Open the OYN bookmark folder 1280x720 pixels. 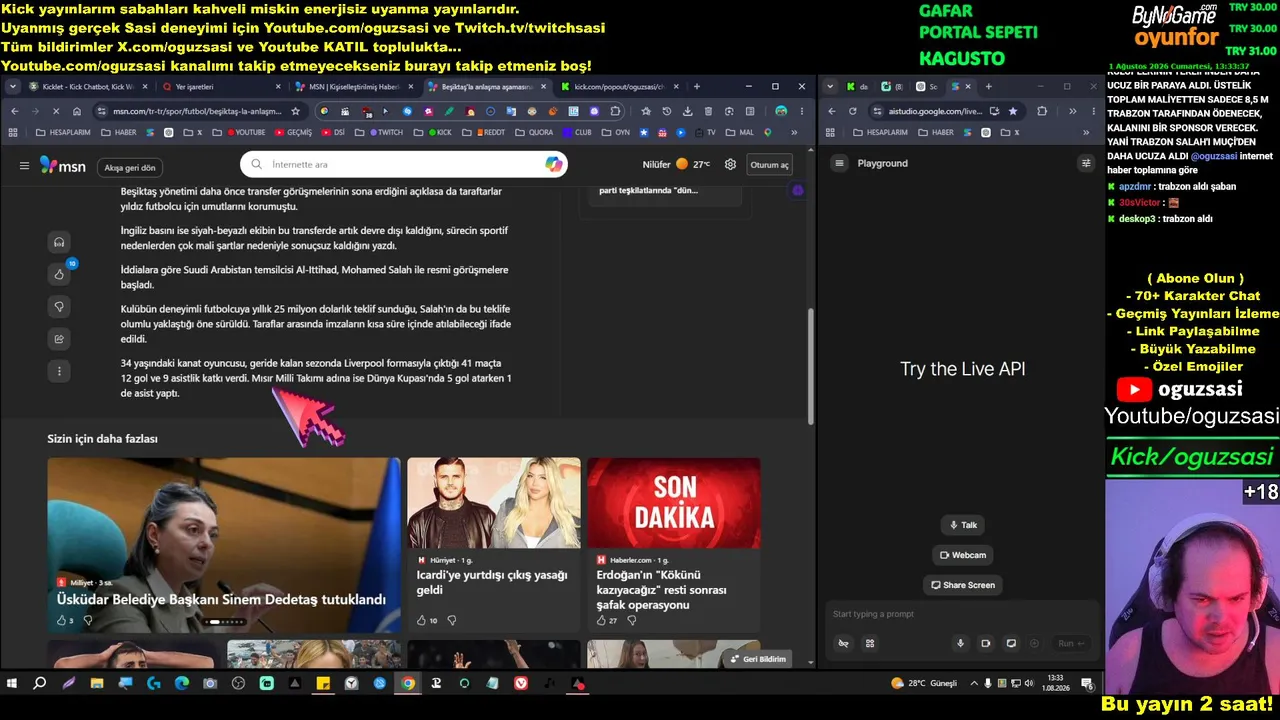pos(617,132)
